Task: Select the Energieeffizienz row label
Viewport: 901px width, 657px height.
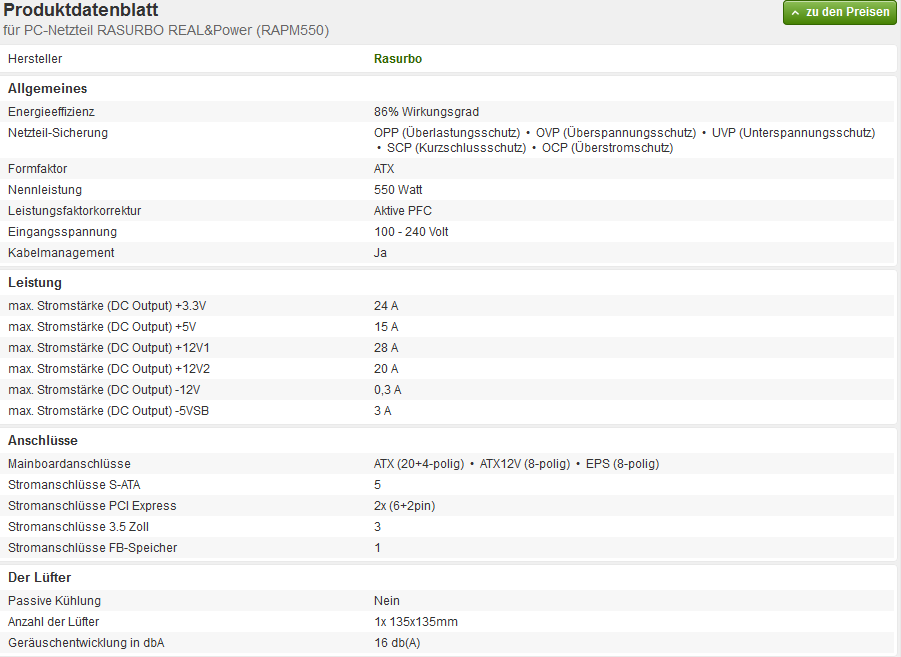Action: tap(51, 112)
